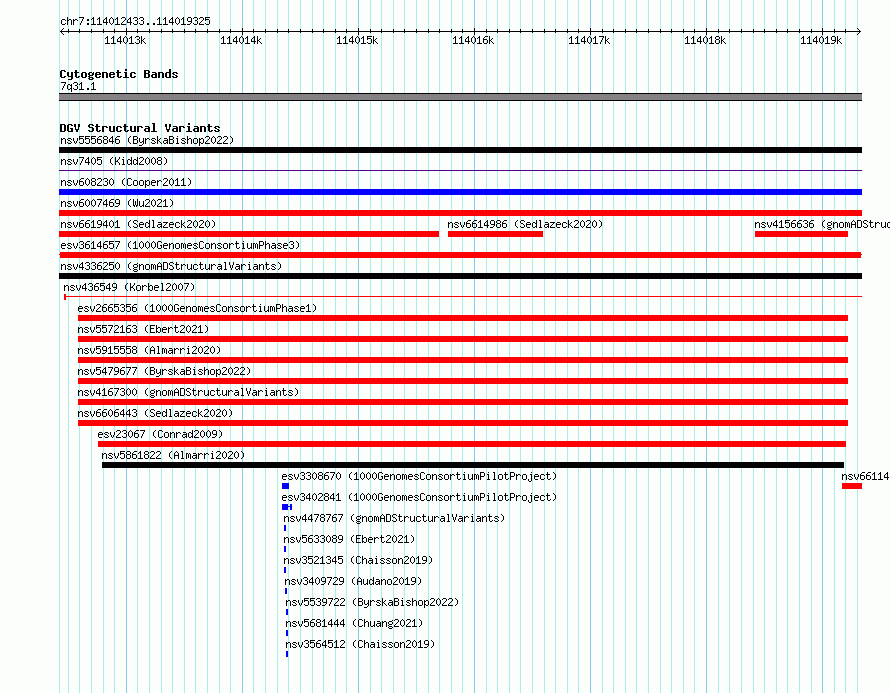This screenshot has height=693, width=890.
Task: Select the red esv23067 variant bar
Action: (x=472, y=444)
